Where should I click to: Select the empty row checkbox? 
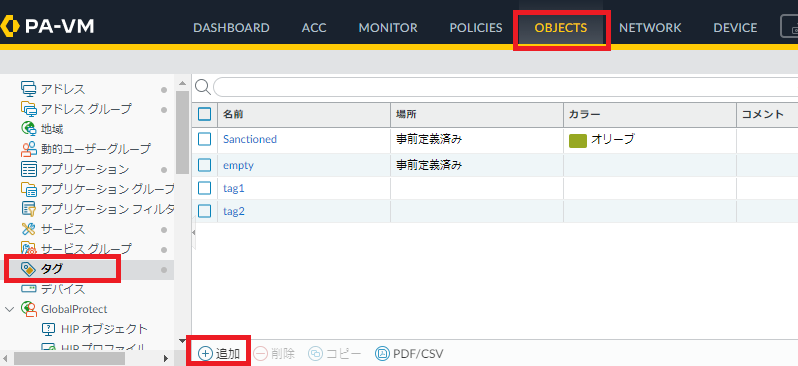click(x=204, y=165)
